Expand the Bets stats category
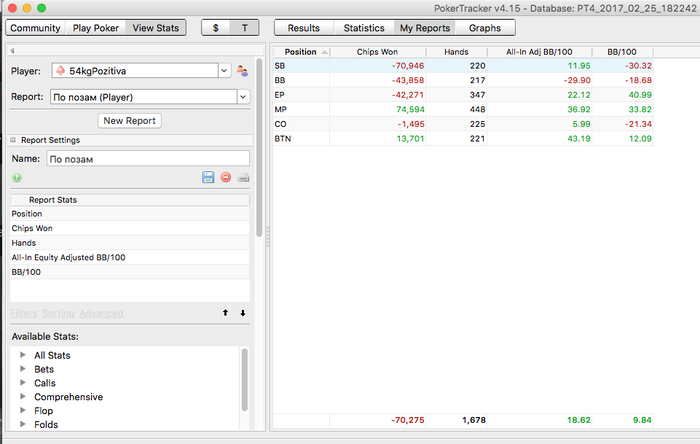This screenshot has height=444, width=700. [x=23, y=369]
